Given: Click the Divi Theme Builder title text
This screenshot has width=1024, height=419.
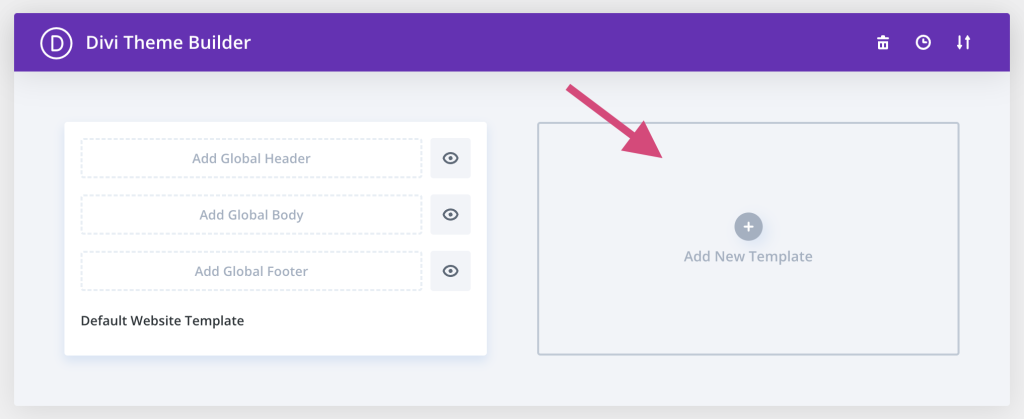Looking at the screenshot, I should (x=168, y=43).
